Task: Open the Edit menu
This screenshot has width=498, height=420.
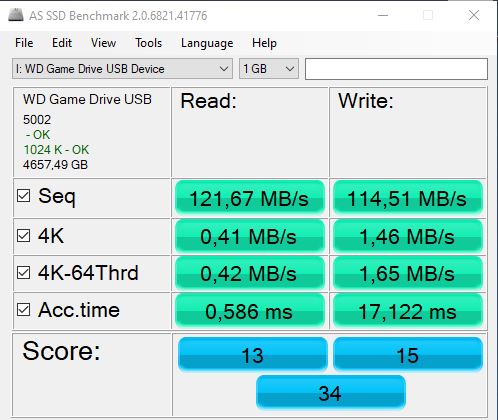Action: pos(62,43)
